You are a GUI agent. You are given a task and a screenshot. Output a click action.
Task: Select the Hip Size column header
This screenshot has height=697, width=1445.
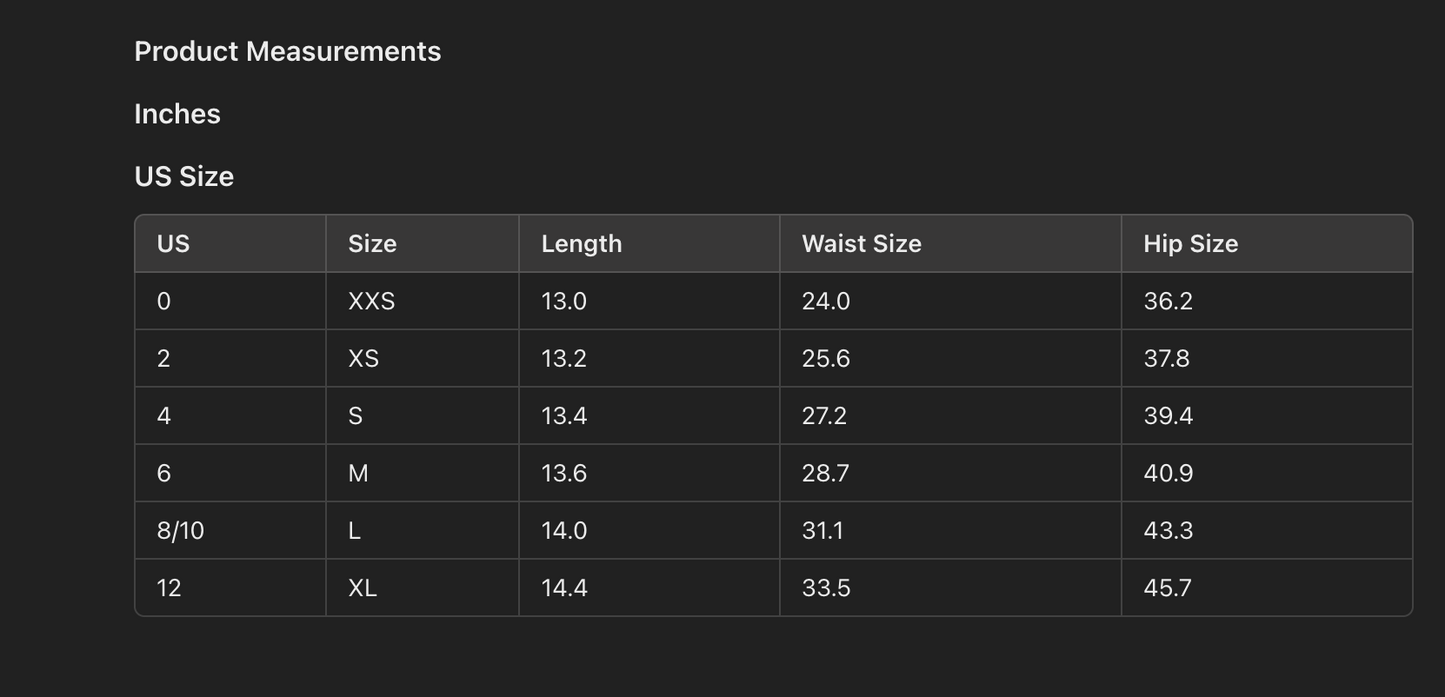pos(1190,244)
